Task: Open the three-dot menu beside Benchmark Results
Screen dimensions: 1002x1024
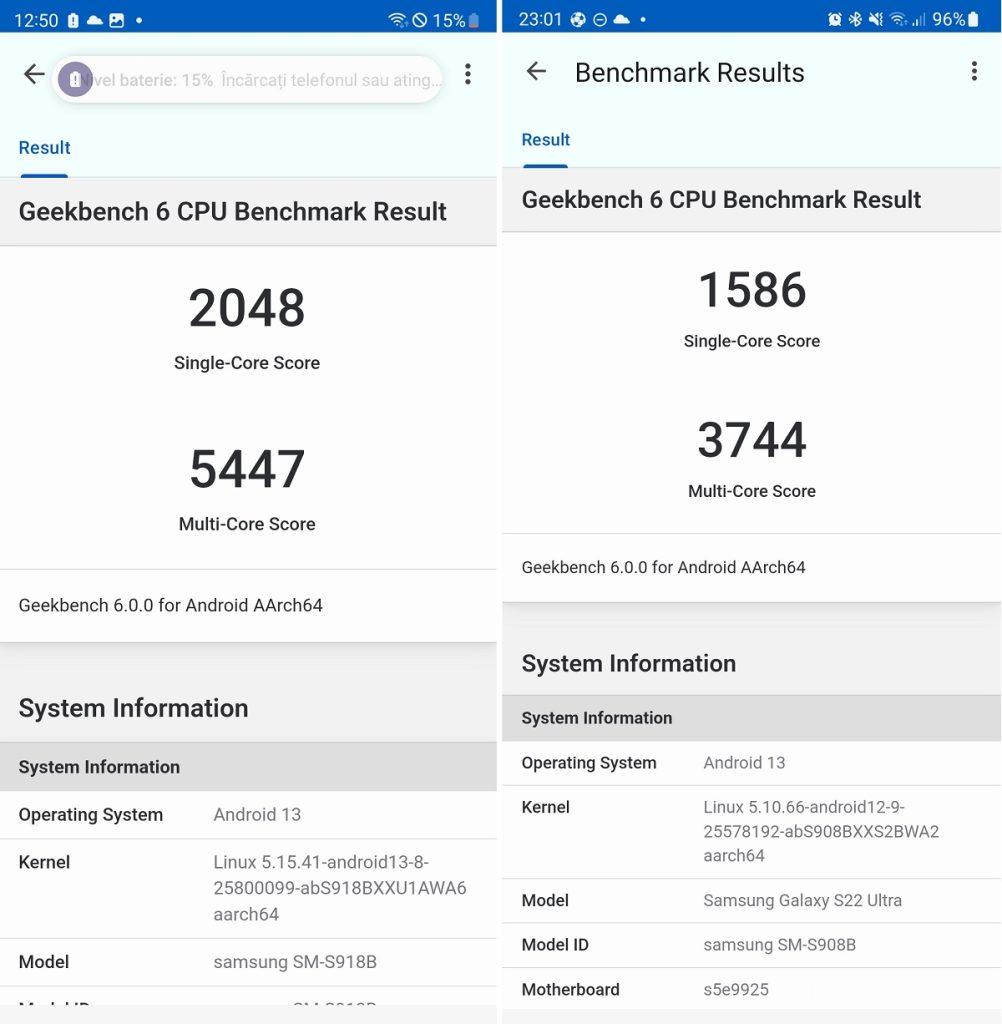Action: point(974,71)
